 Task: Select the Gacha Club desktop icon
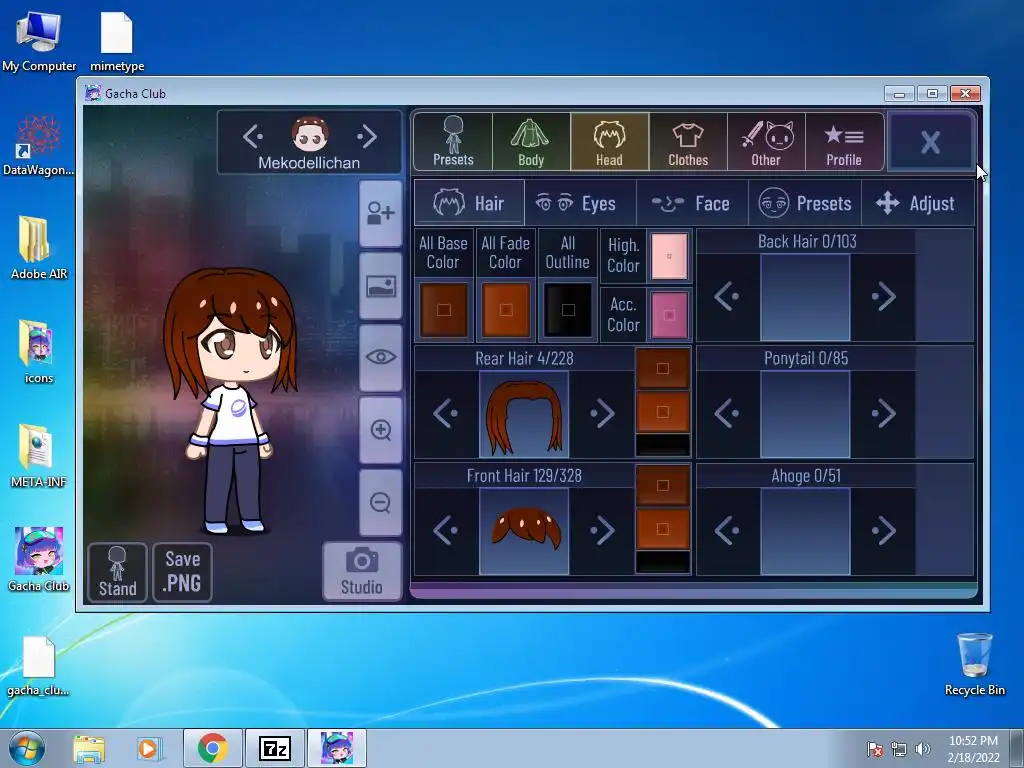click(x=39, y=560)
